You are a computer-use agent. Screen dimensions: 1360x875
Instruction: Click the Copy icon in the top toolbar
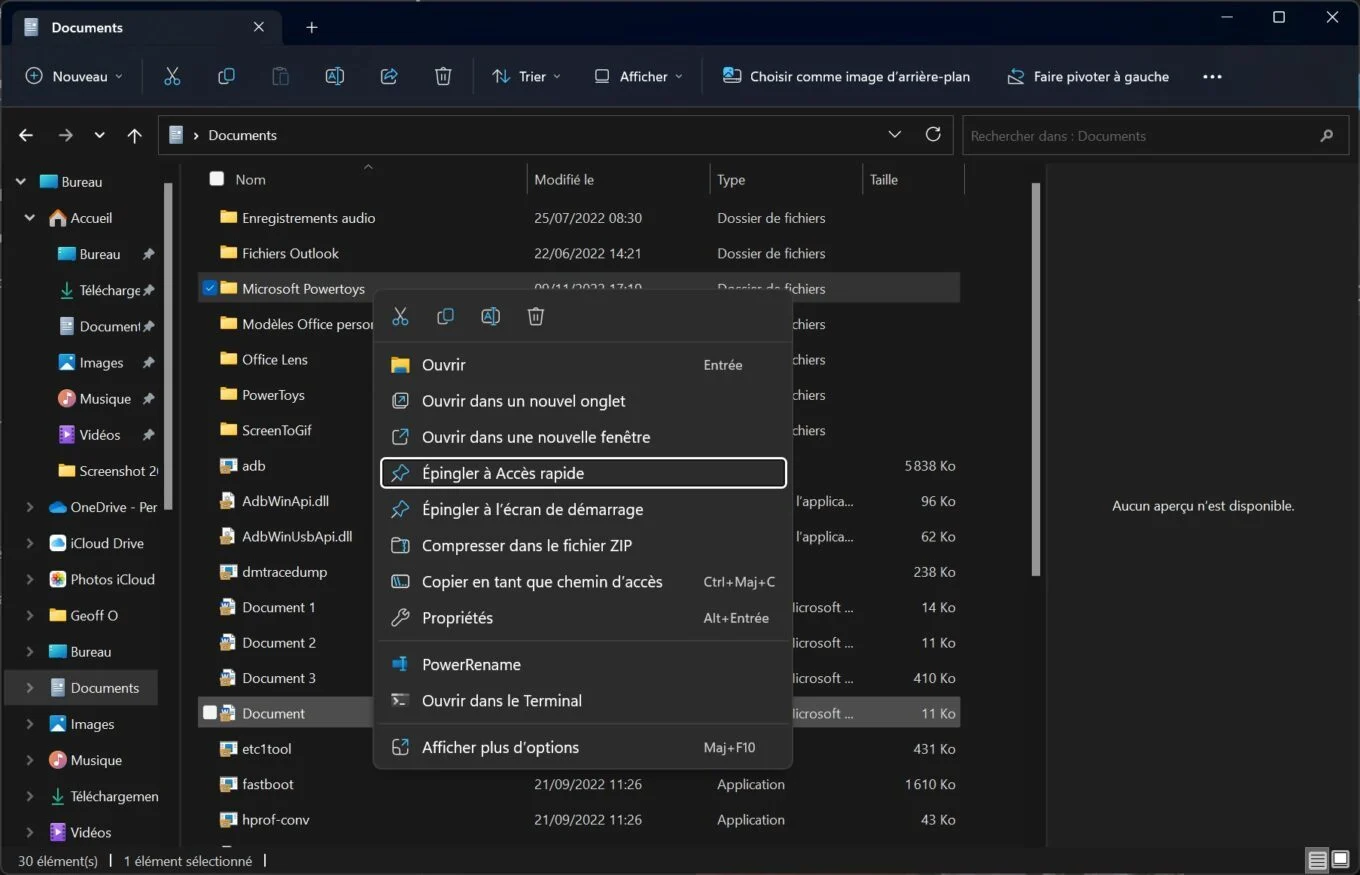226,76
